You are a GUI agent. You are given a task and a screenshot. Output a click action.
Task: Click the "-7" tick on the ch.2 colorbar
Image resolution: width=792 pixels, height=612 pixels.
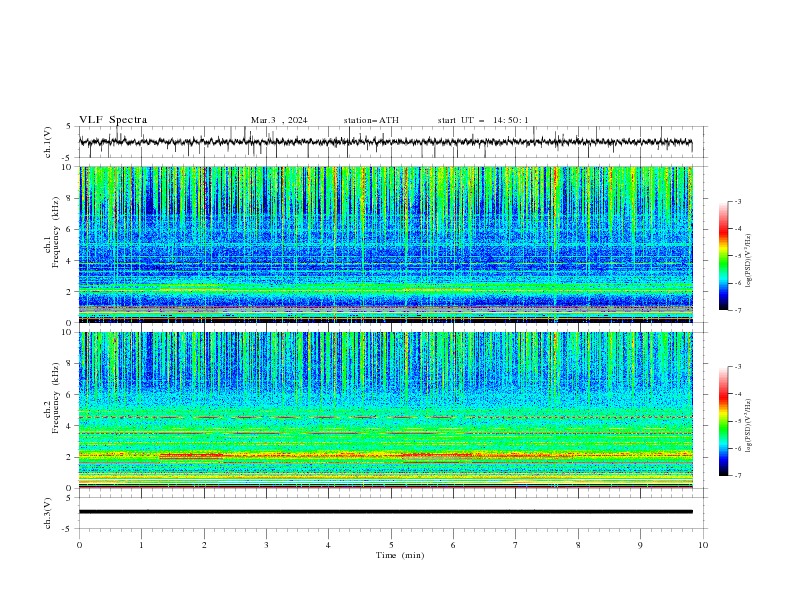pyautogui.click(x=738, y=476)
